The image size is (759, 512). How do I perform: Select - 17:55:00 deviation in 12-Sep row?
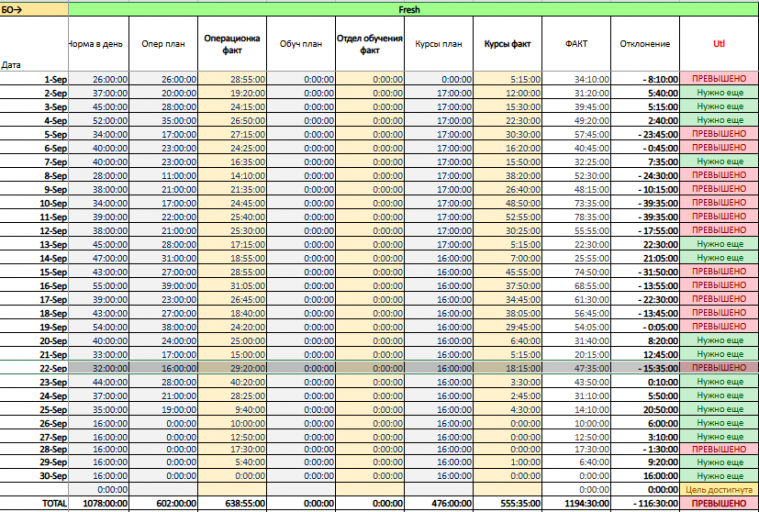pyautogui.click(x=645, y=230)
